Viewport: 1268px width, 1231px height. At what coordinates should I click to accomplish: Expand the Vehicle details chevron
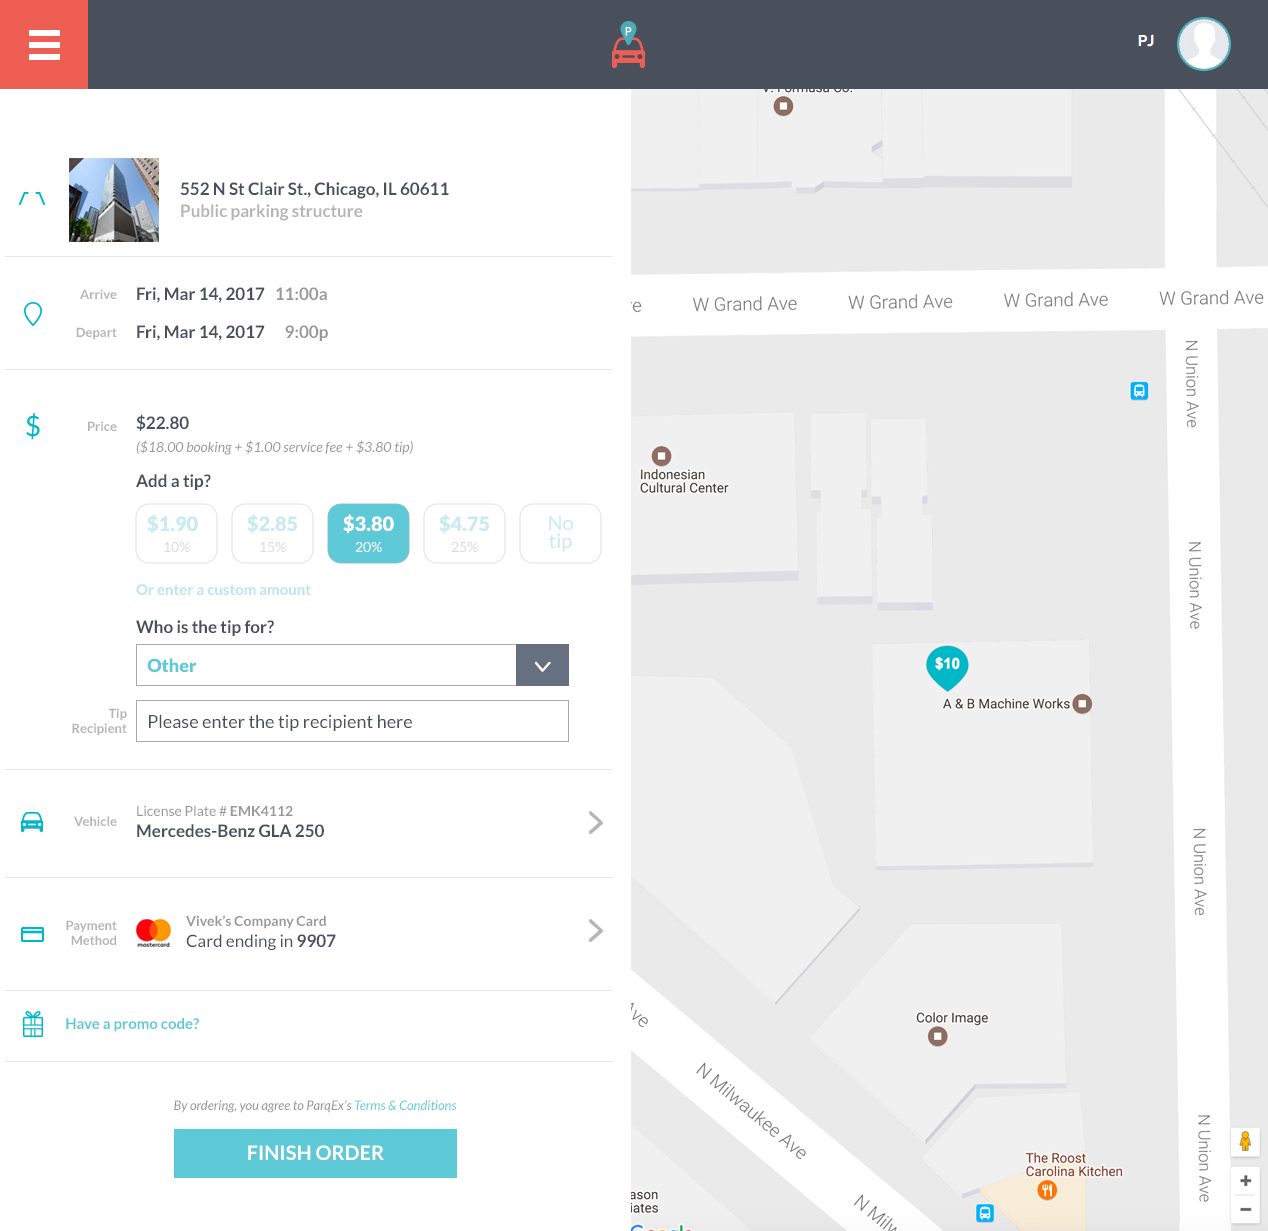click(x=595, y=822)
